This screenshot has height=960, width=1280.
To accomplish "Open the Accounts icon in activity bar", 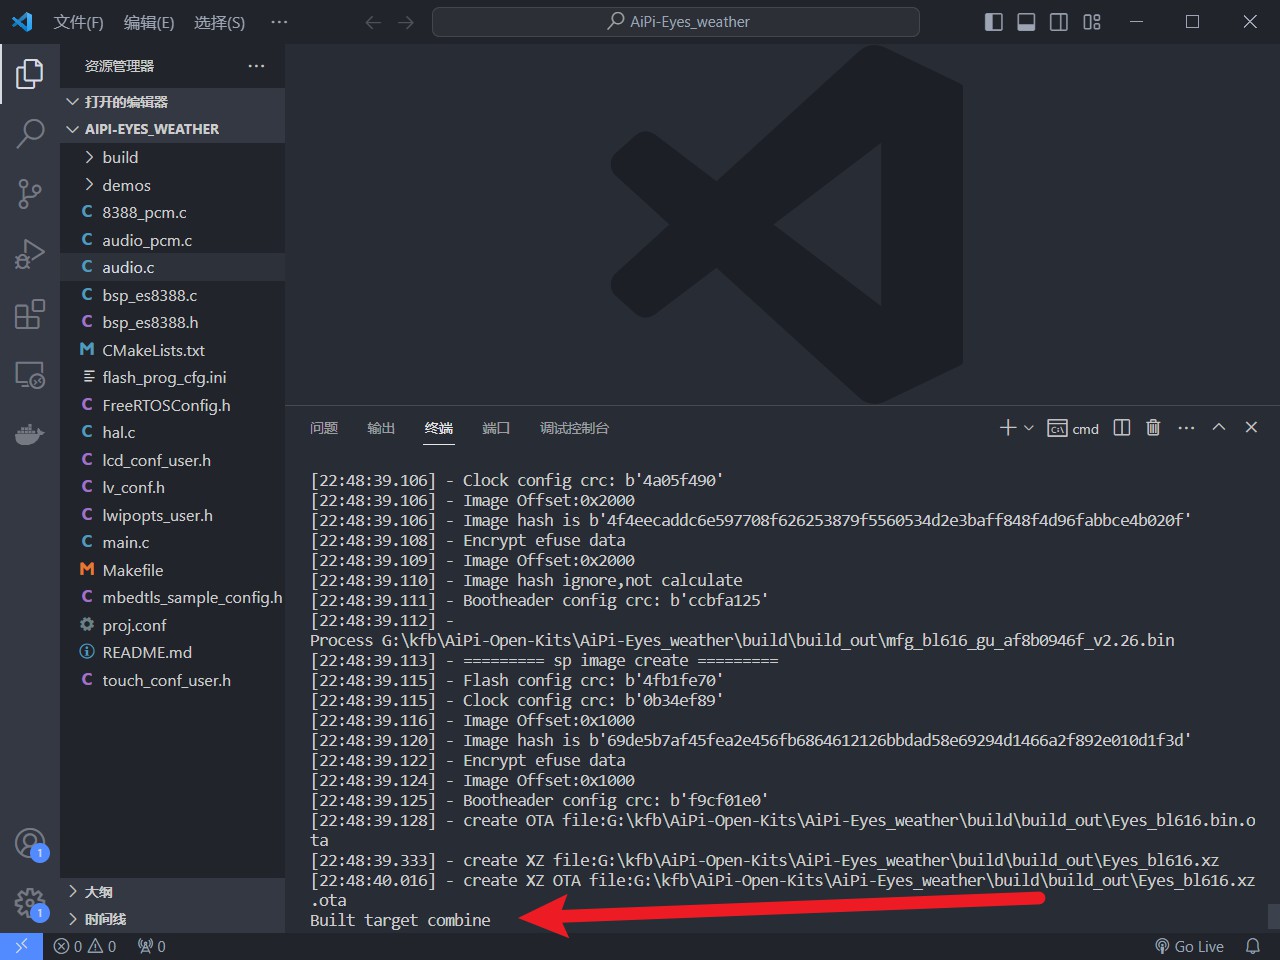I will pos(30,843).
